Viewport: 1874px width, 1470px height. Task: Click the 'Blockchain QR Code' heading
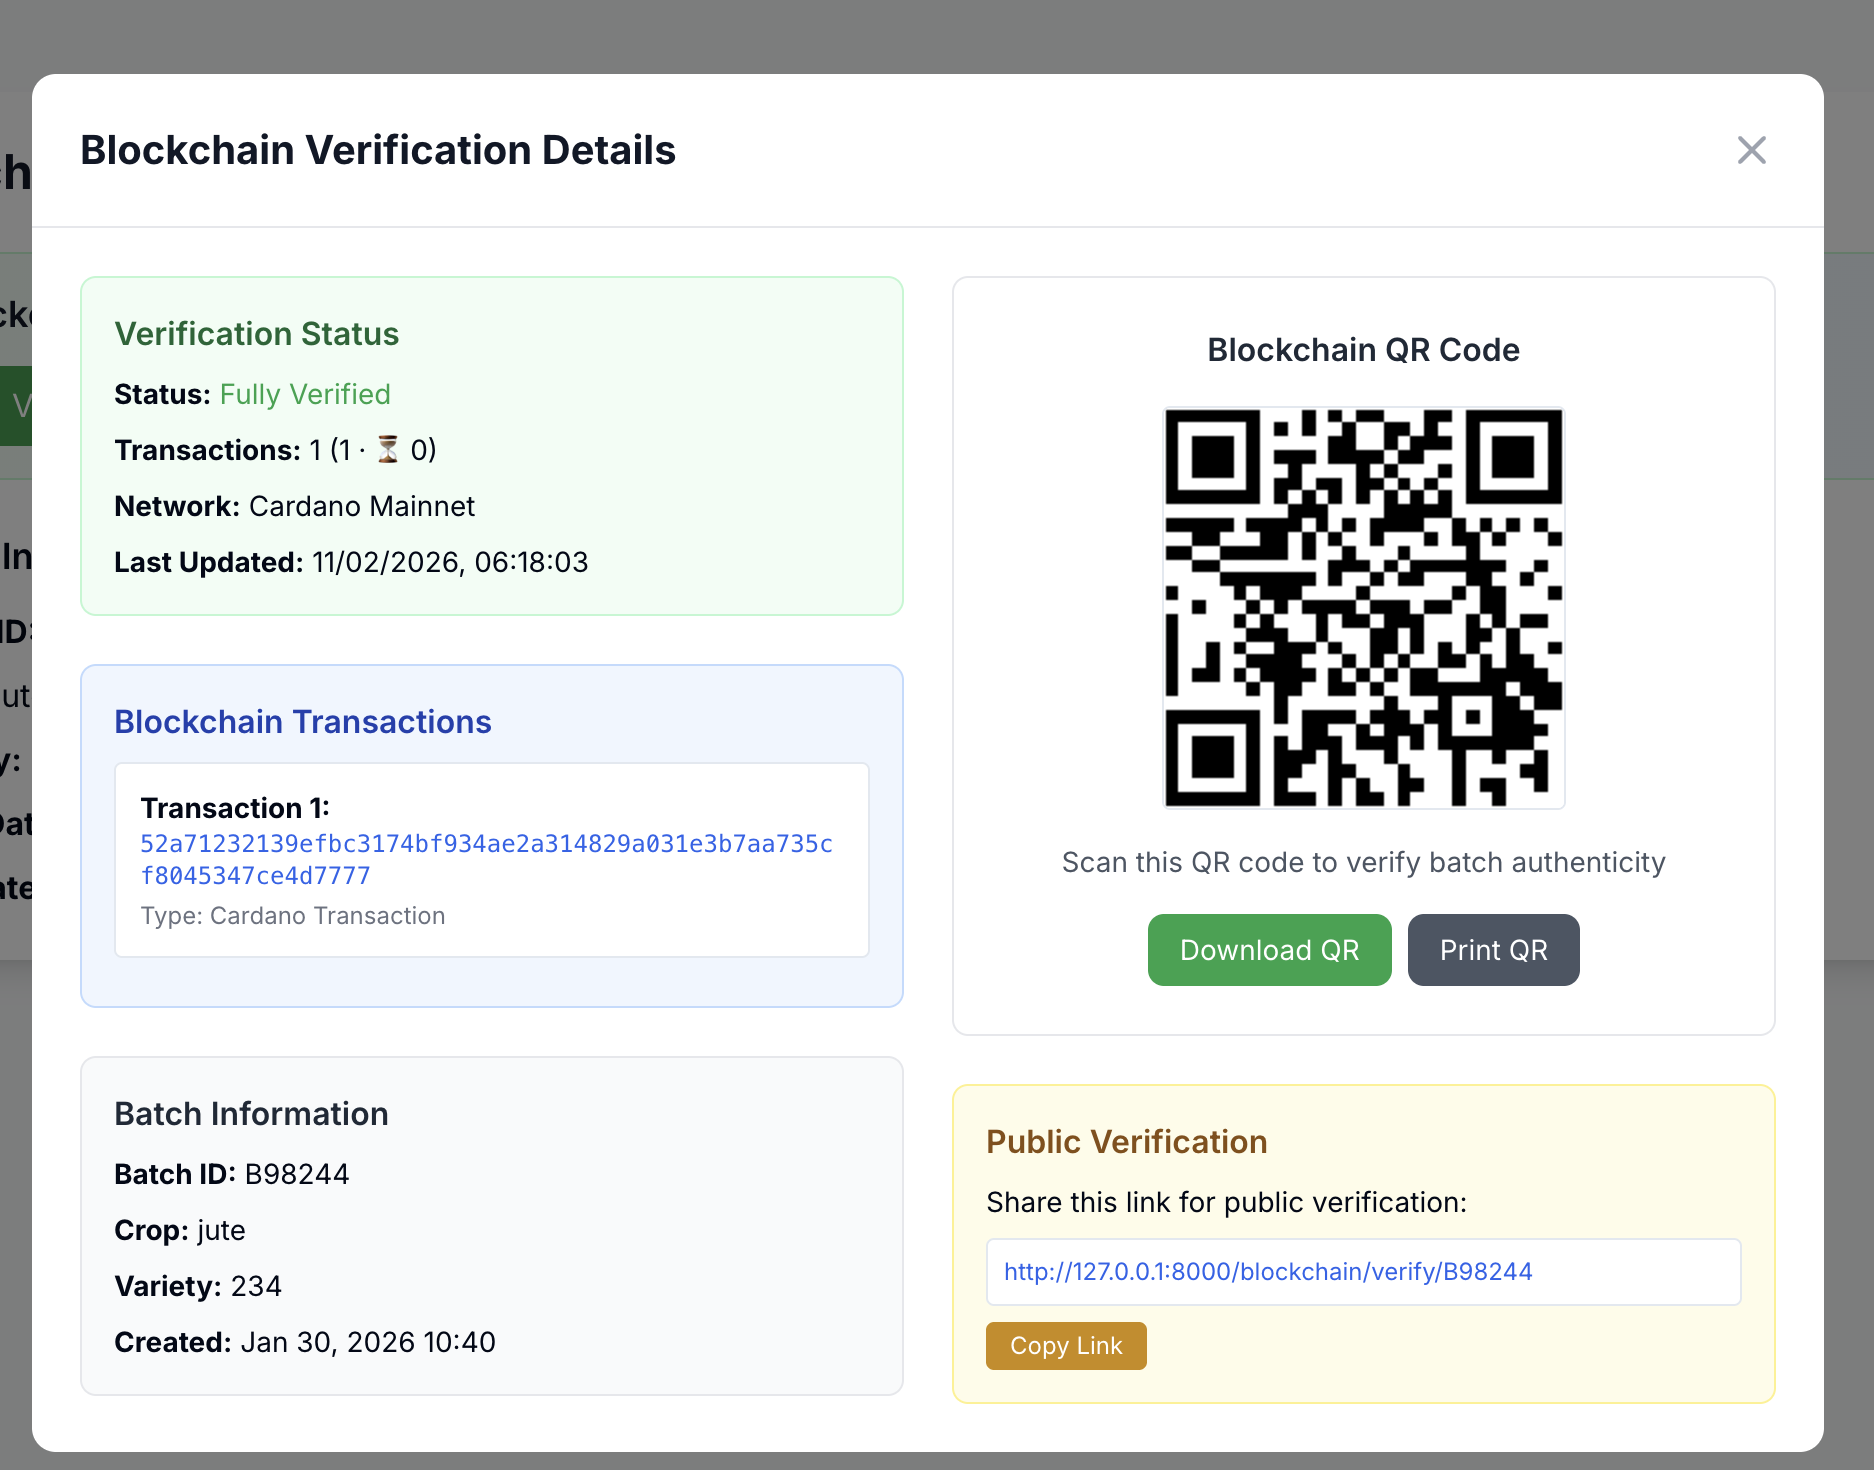click(1364, 350)
